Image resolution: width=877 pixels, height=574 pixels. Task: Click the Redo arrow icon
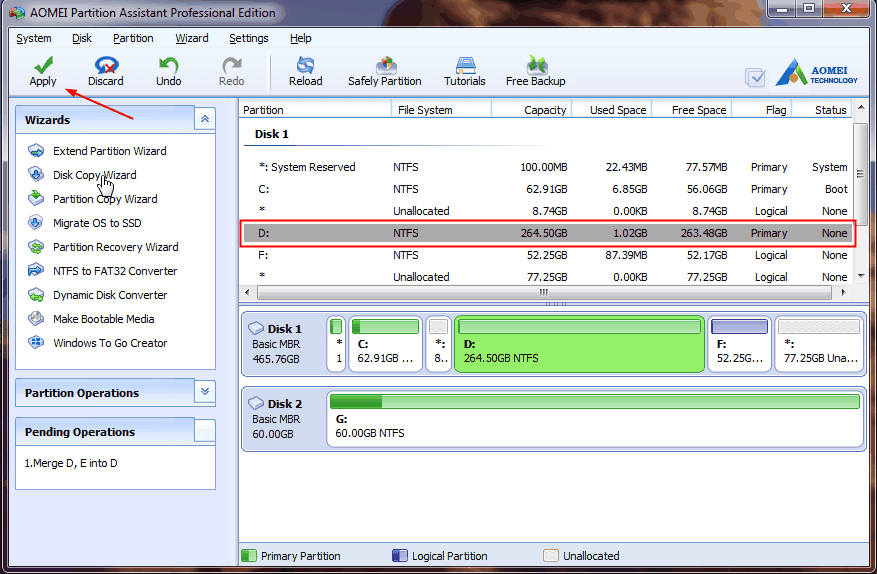[232, 65]
